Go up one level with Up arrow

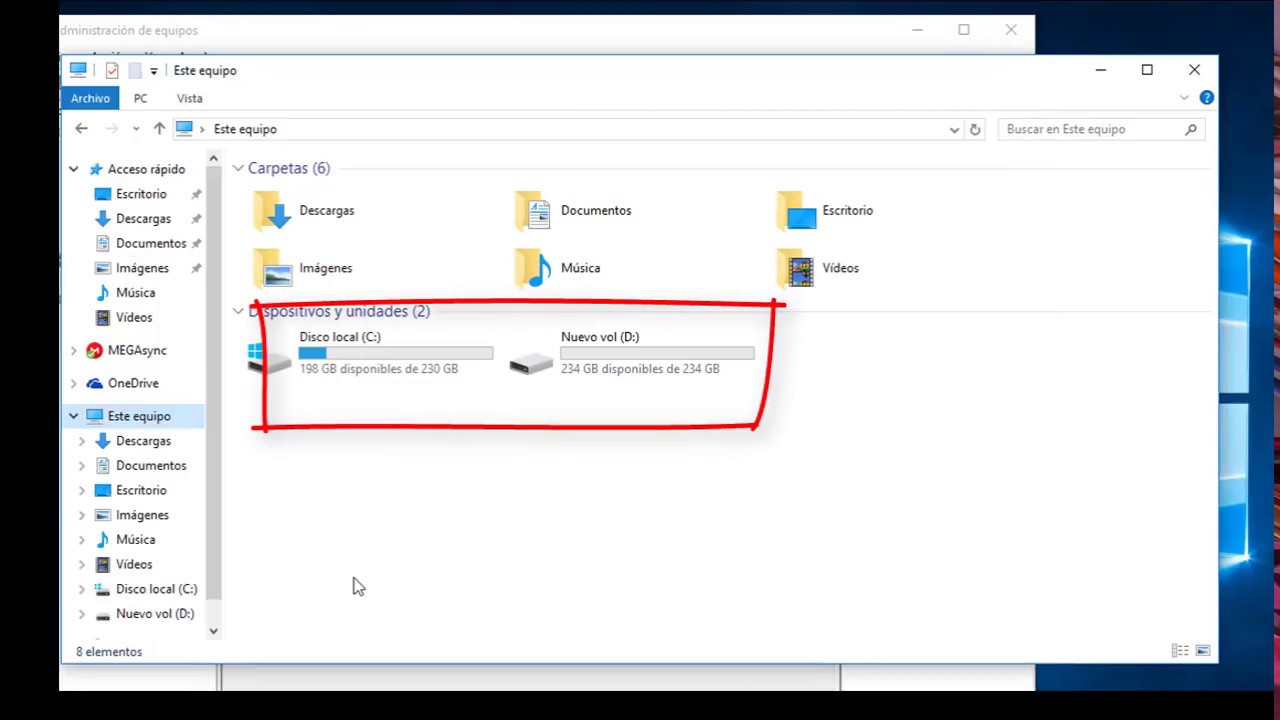(159, 129)
